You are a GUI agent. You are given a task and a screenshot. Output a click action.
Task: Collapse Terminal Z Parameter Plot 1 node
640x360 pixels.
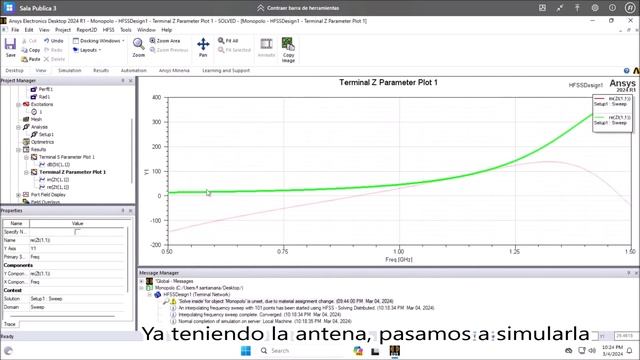pos(26,172)
